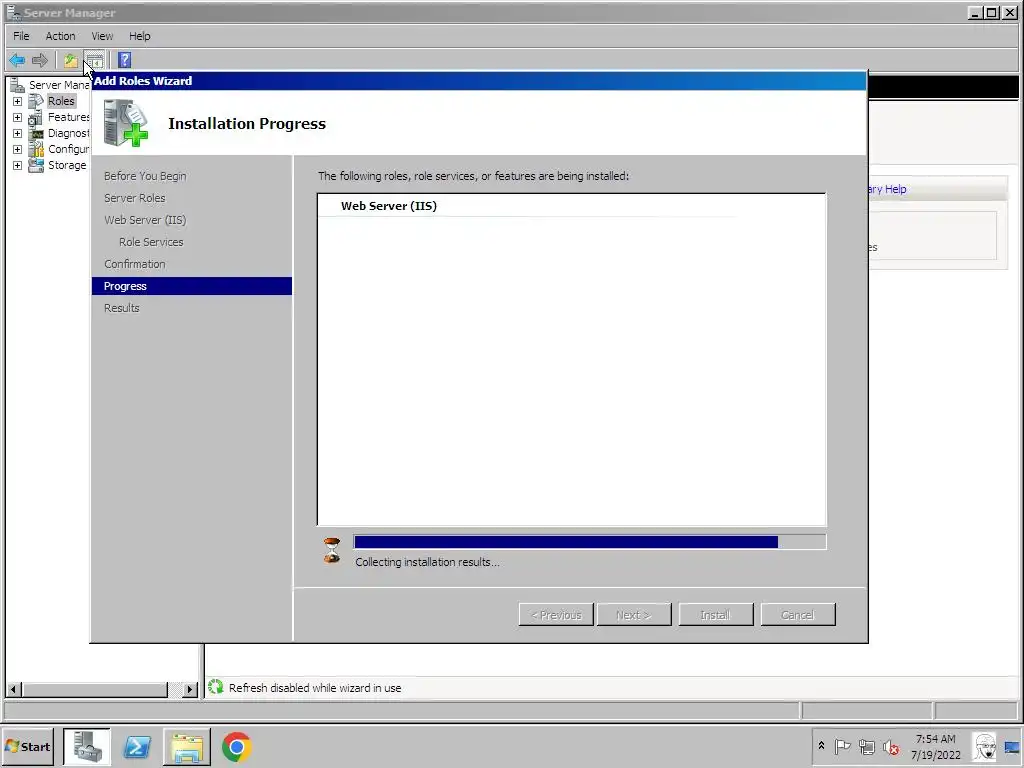Click the Cancel button
This screenshot has width=1024, height=768.
coord(798,615)
